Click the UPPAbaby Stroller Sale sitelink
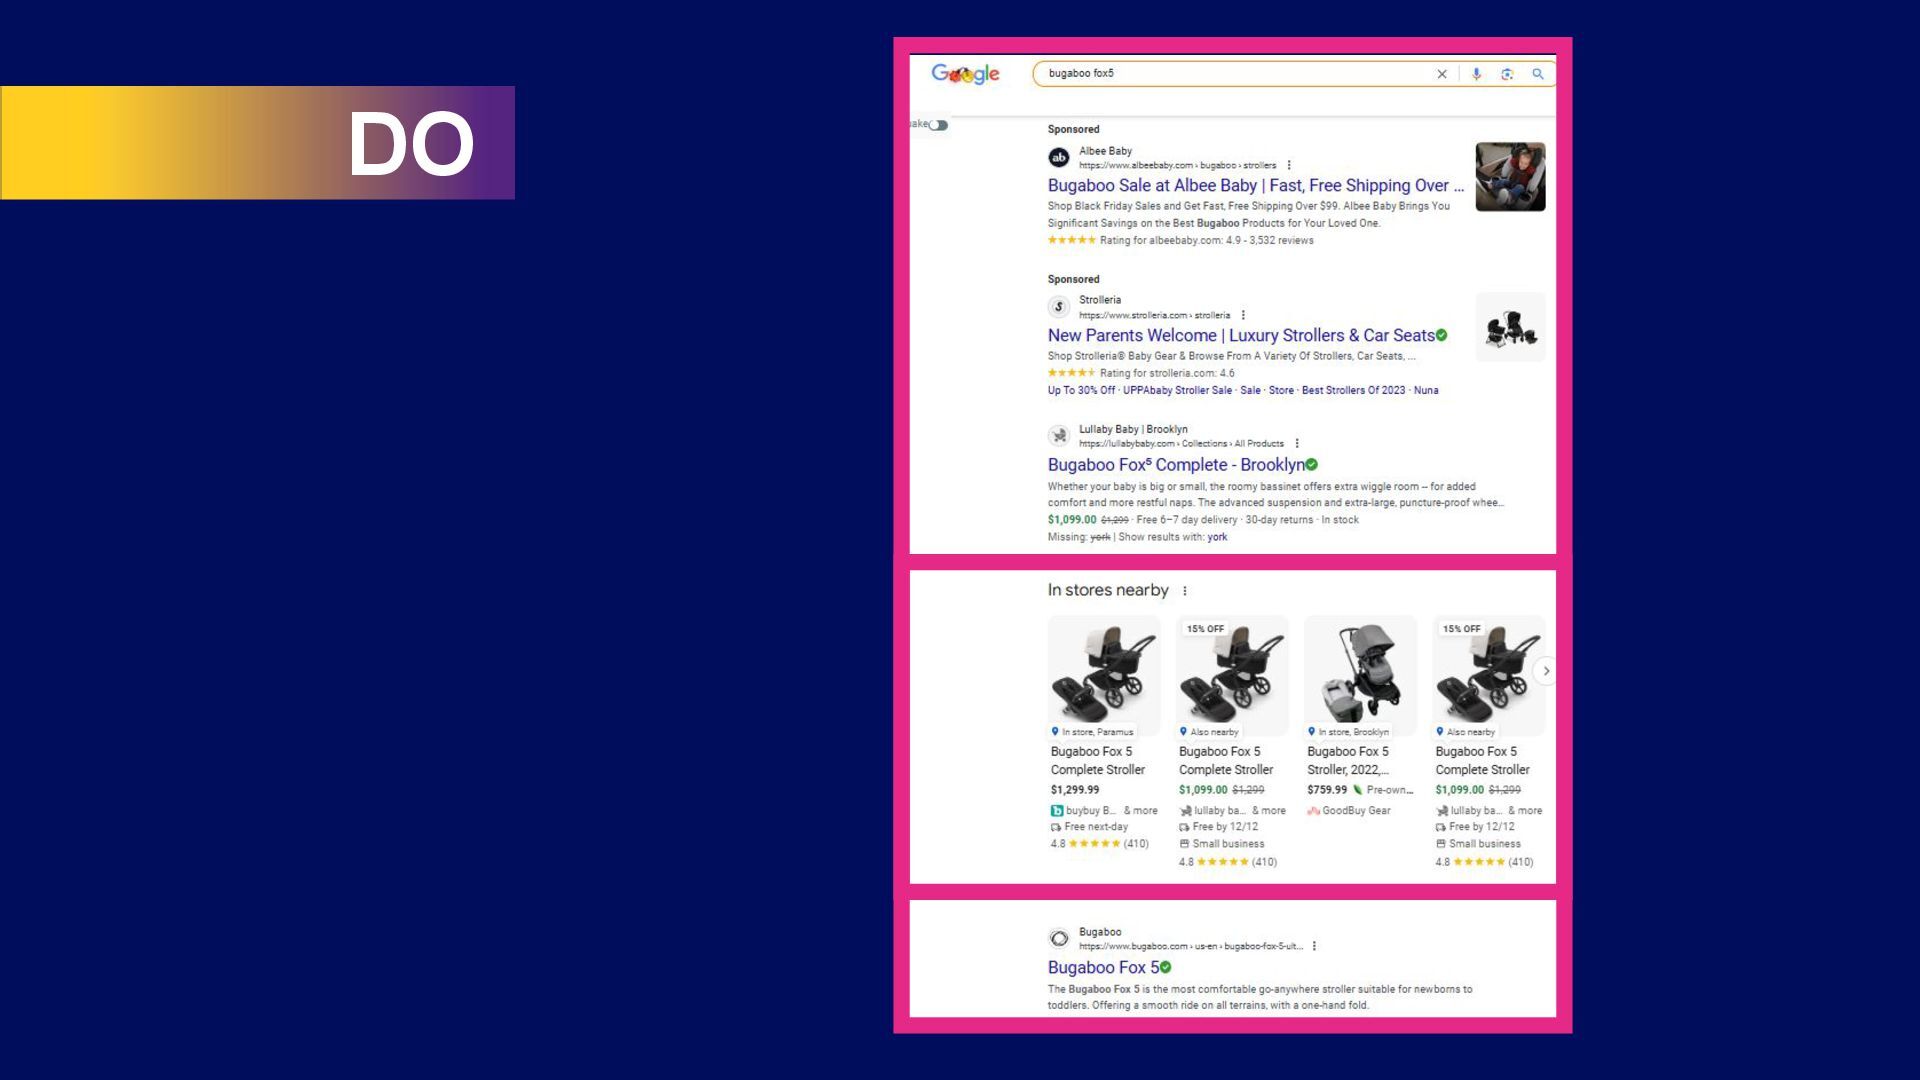Screen dimensions: 1920x1080 tap(1177, 390)
